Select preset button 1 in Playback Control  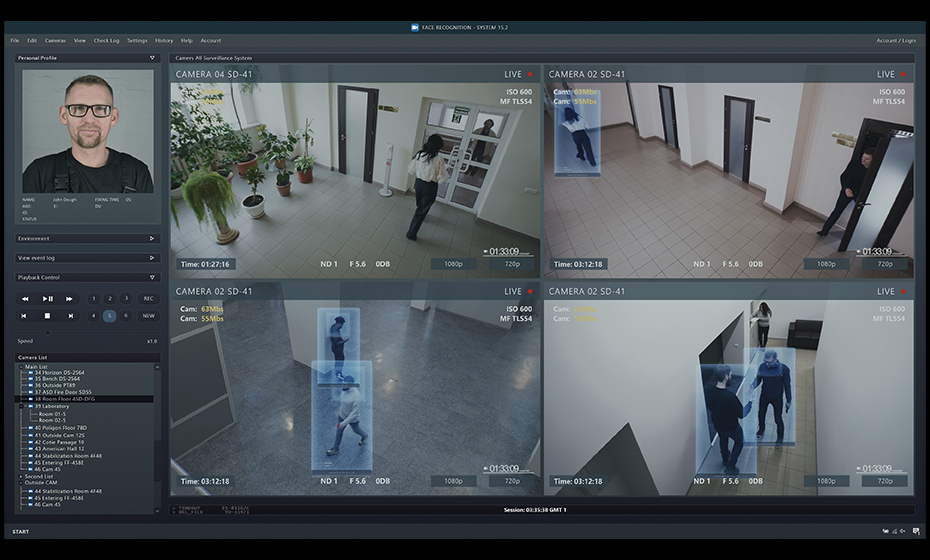click(x=93, y=298)
